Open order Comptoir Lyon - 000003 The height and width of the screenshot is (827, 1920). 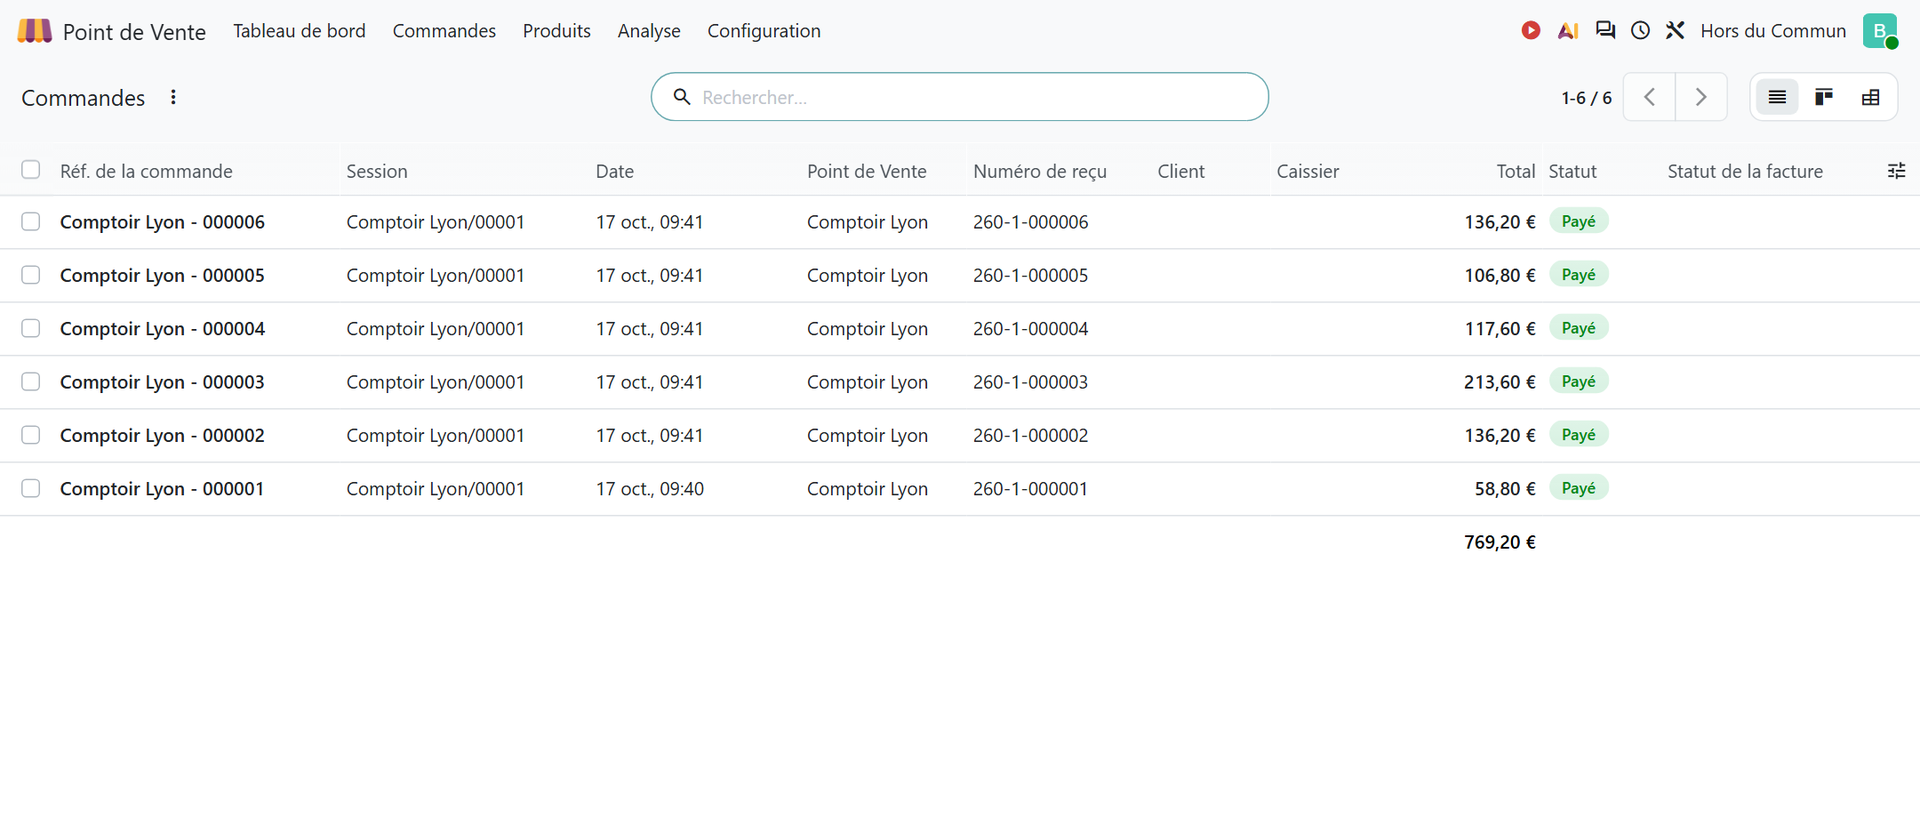coord(162,382)
